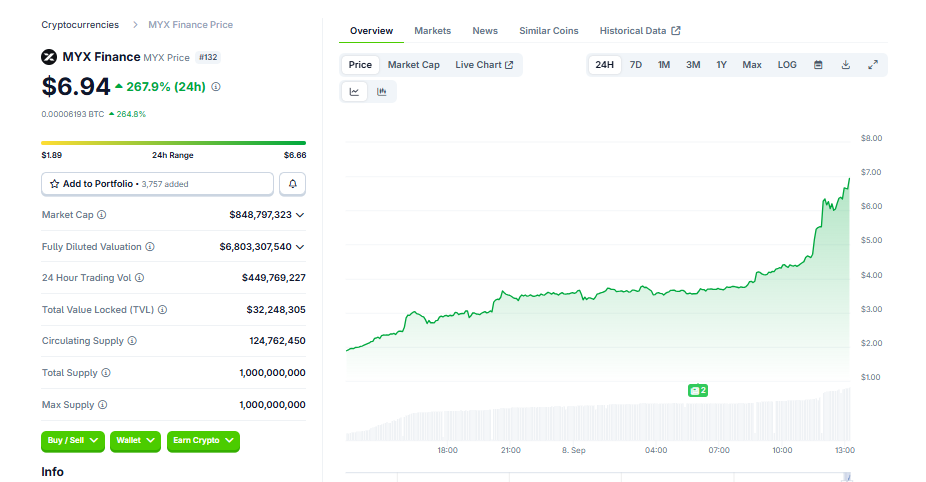
Task: Open the Similar Coins tab
Action: pos(549,31)
